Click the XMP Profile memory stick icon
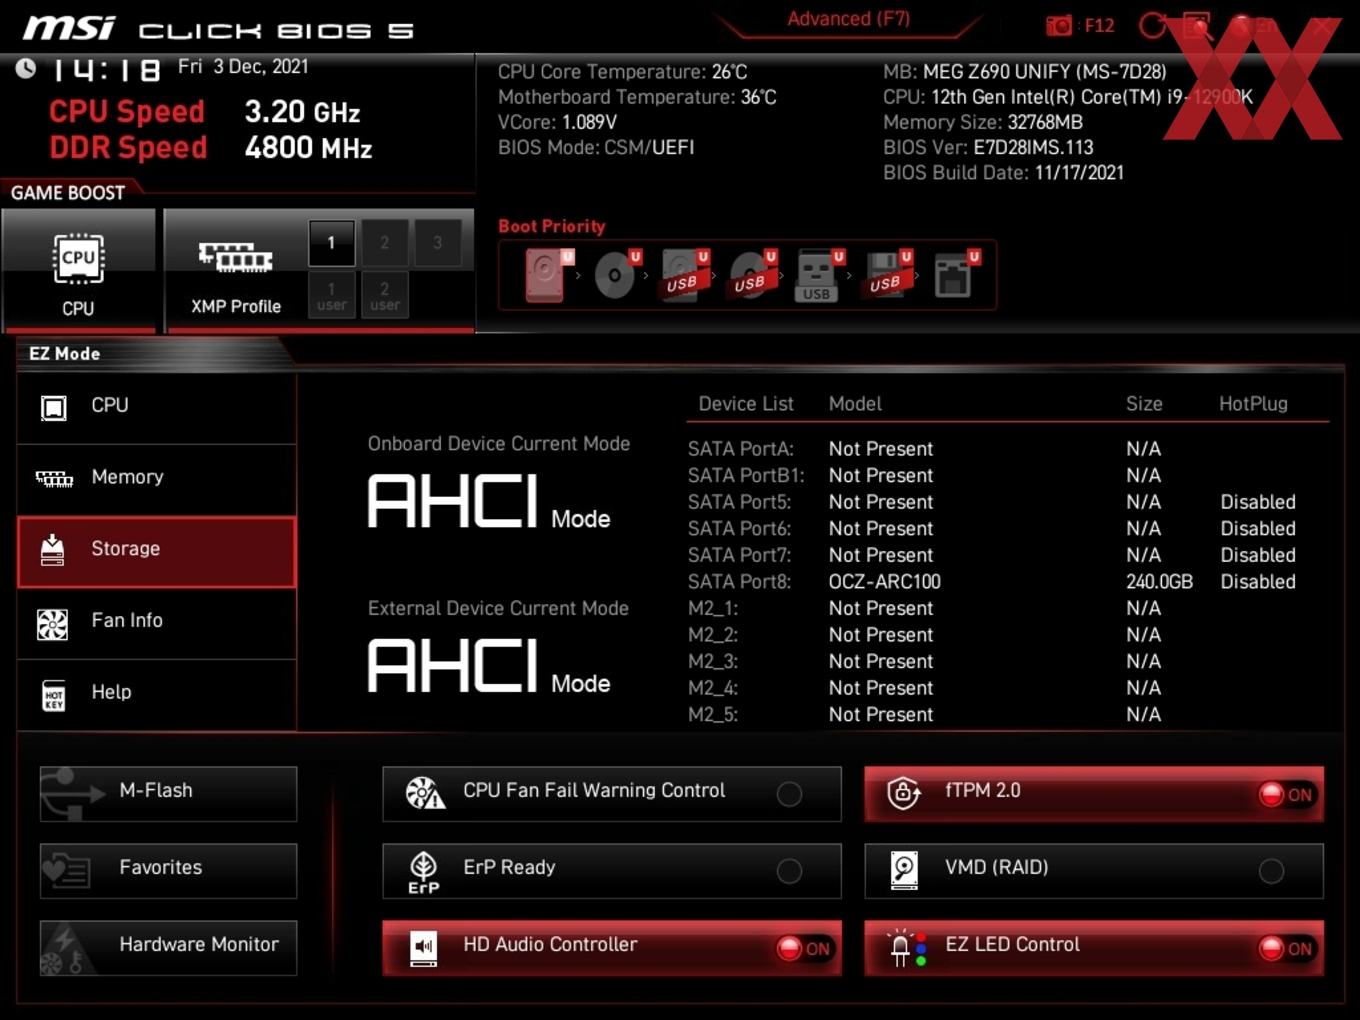 coord(235,257)
